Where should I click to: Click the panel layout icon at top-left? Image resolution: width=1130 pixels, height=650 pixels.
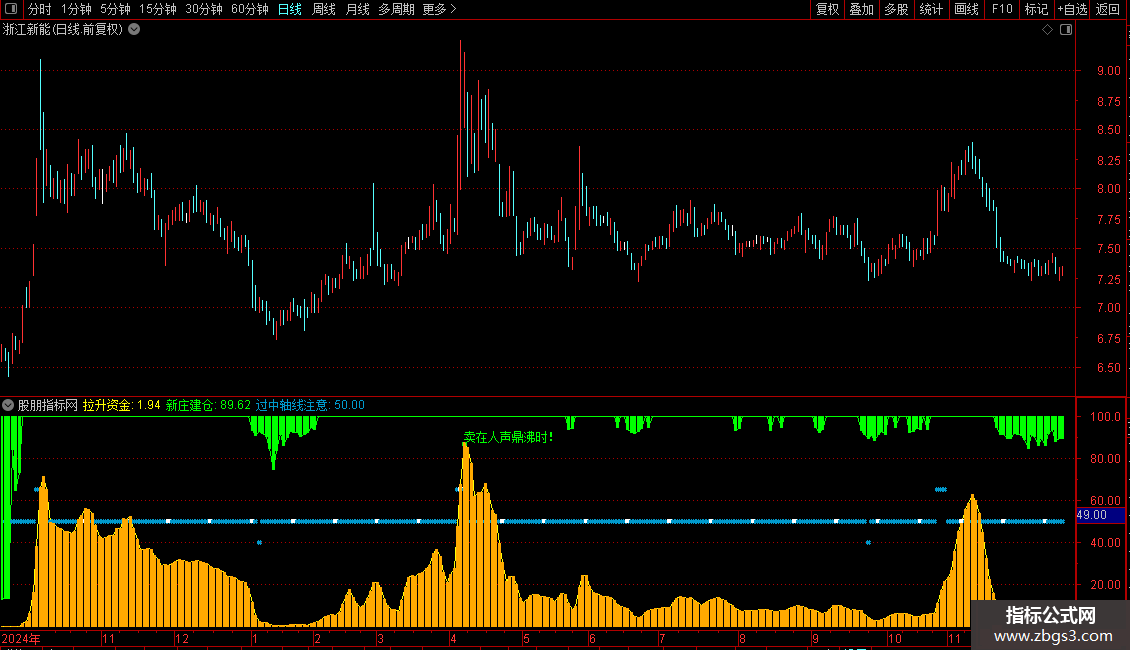coord(11,9)
